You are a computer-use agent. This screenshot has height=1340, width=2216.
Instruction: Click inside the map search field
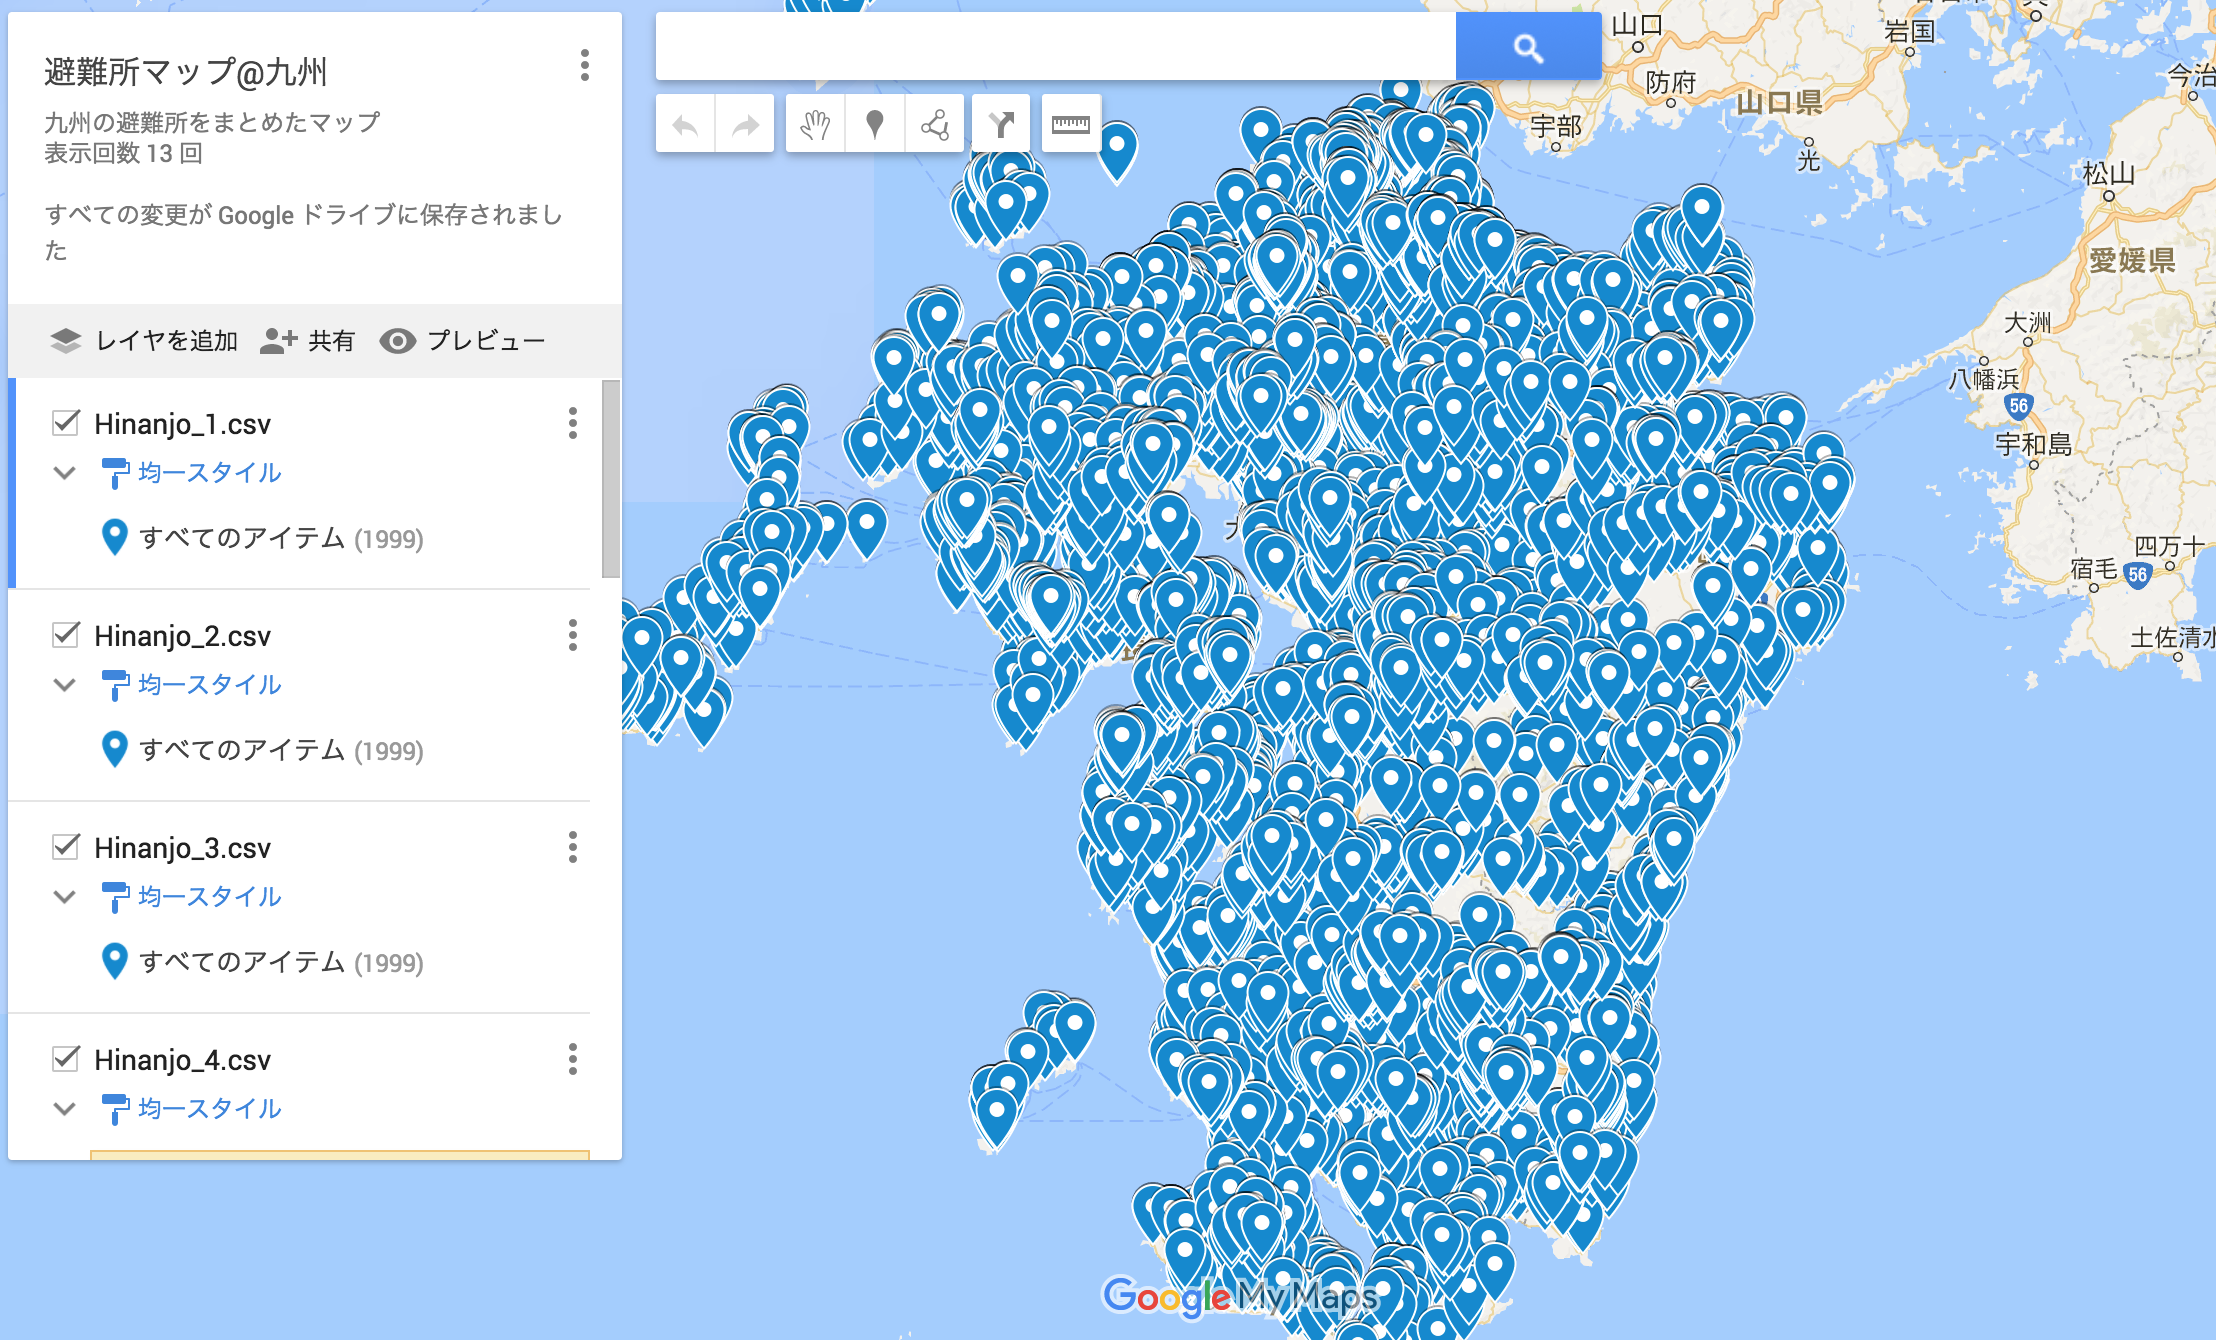tap(1055, 47)
